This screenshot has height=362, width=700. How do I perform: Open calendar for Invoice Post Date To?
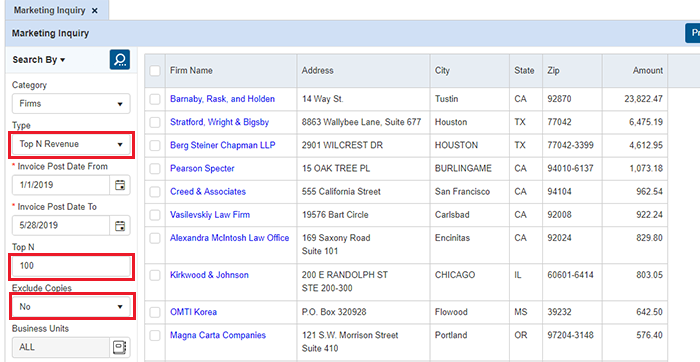[120, 225]
